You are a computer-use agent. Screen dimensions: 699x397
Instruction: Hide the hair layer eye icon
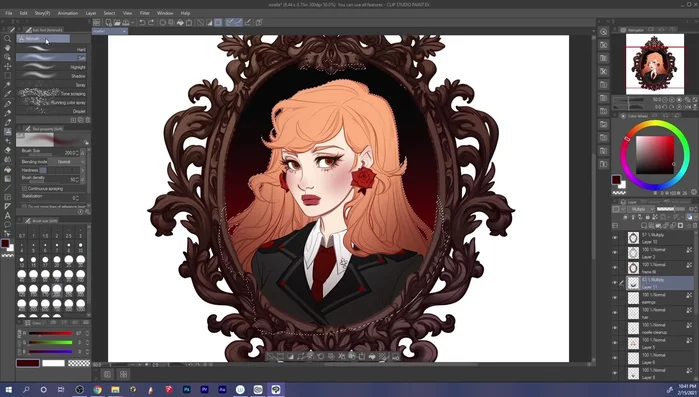pos(615,313)
